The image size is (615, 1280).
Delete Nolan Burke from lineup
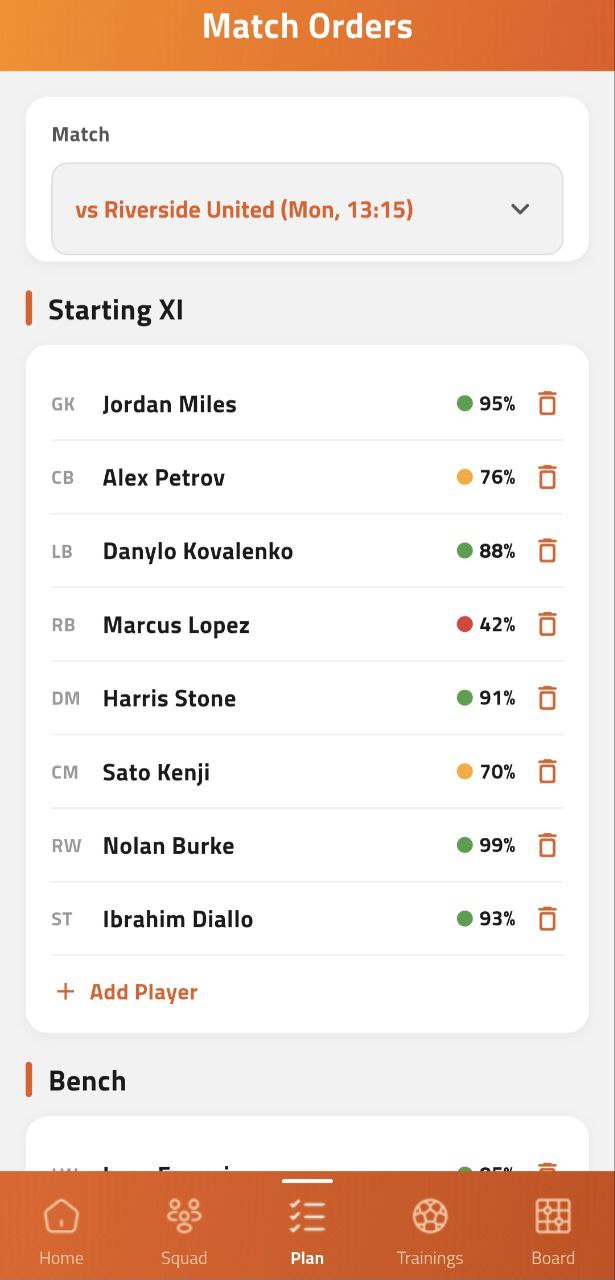click(547, 846)
